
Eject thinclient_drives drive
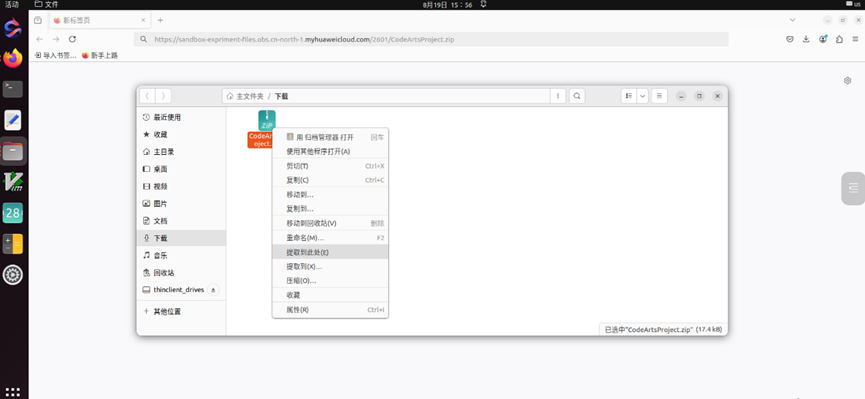213,290
